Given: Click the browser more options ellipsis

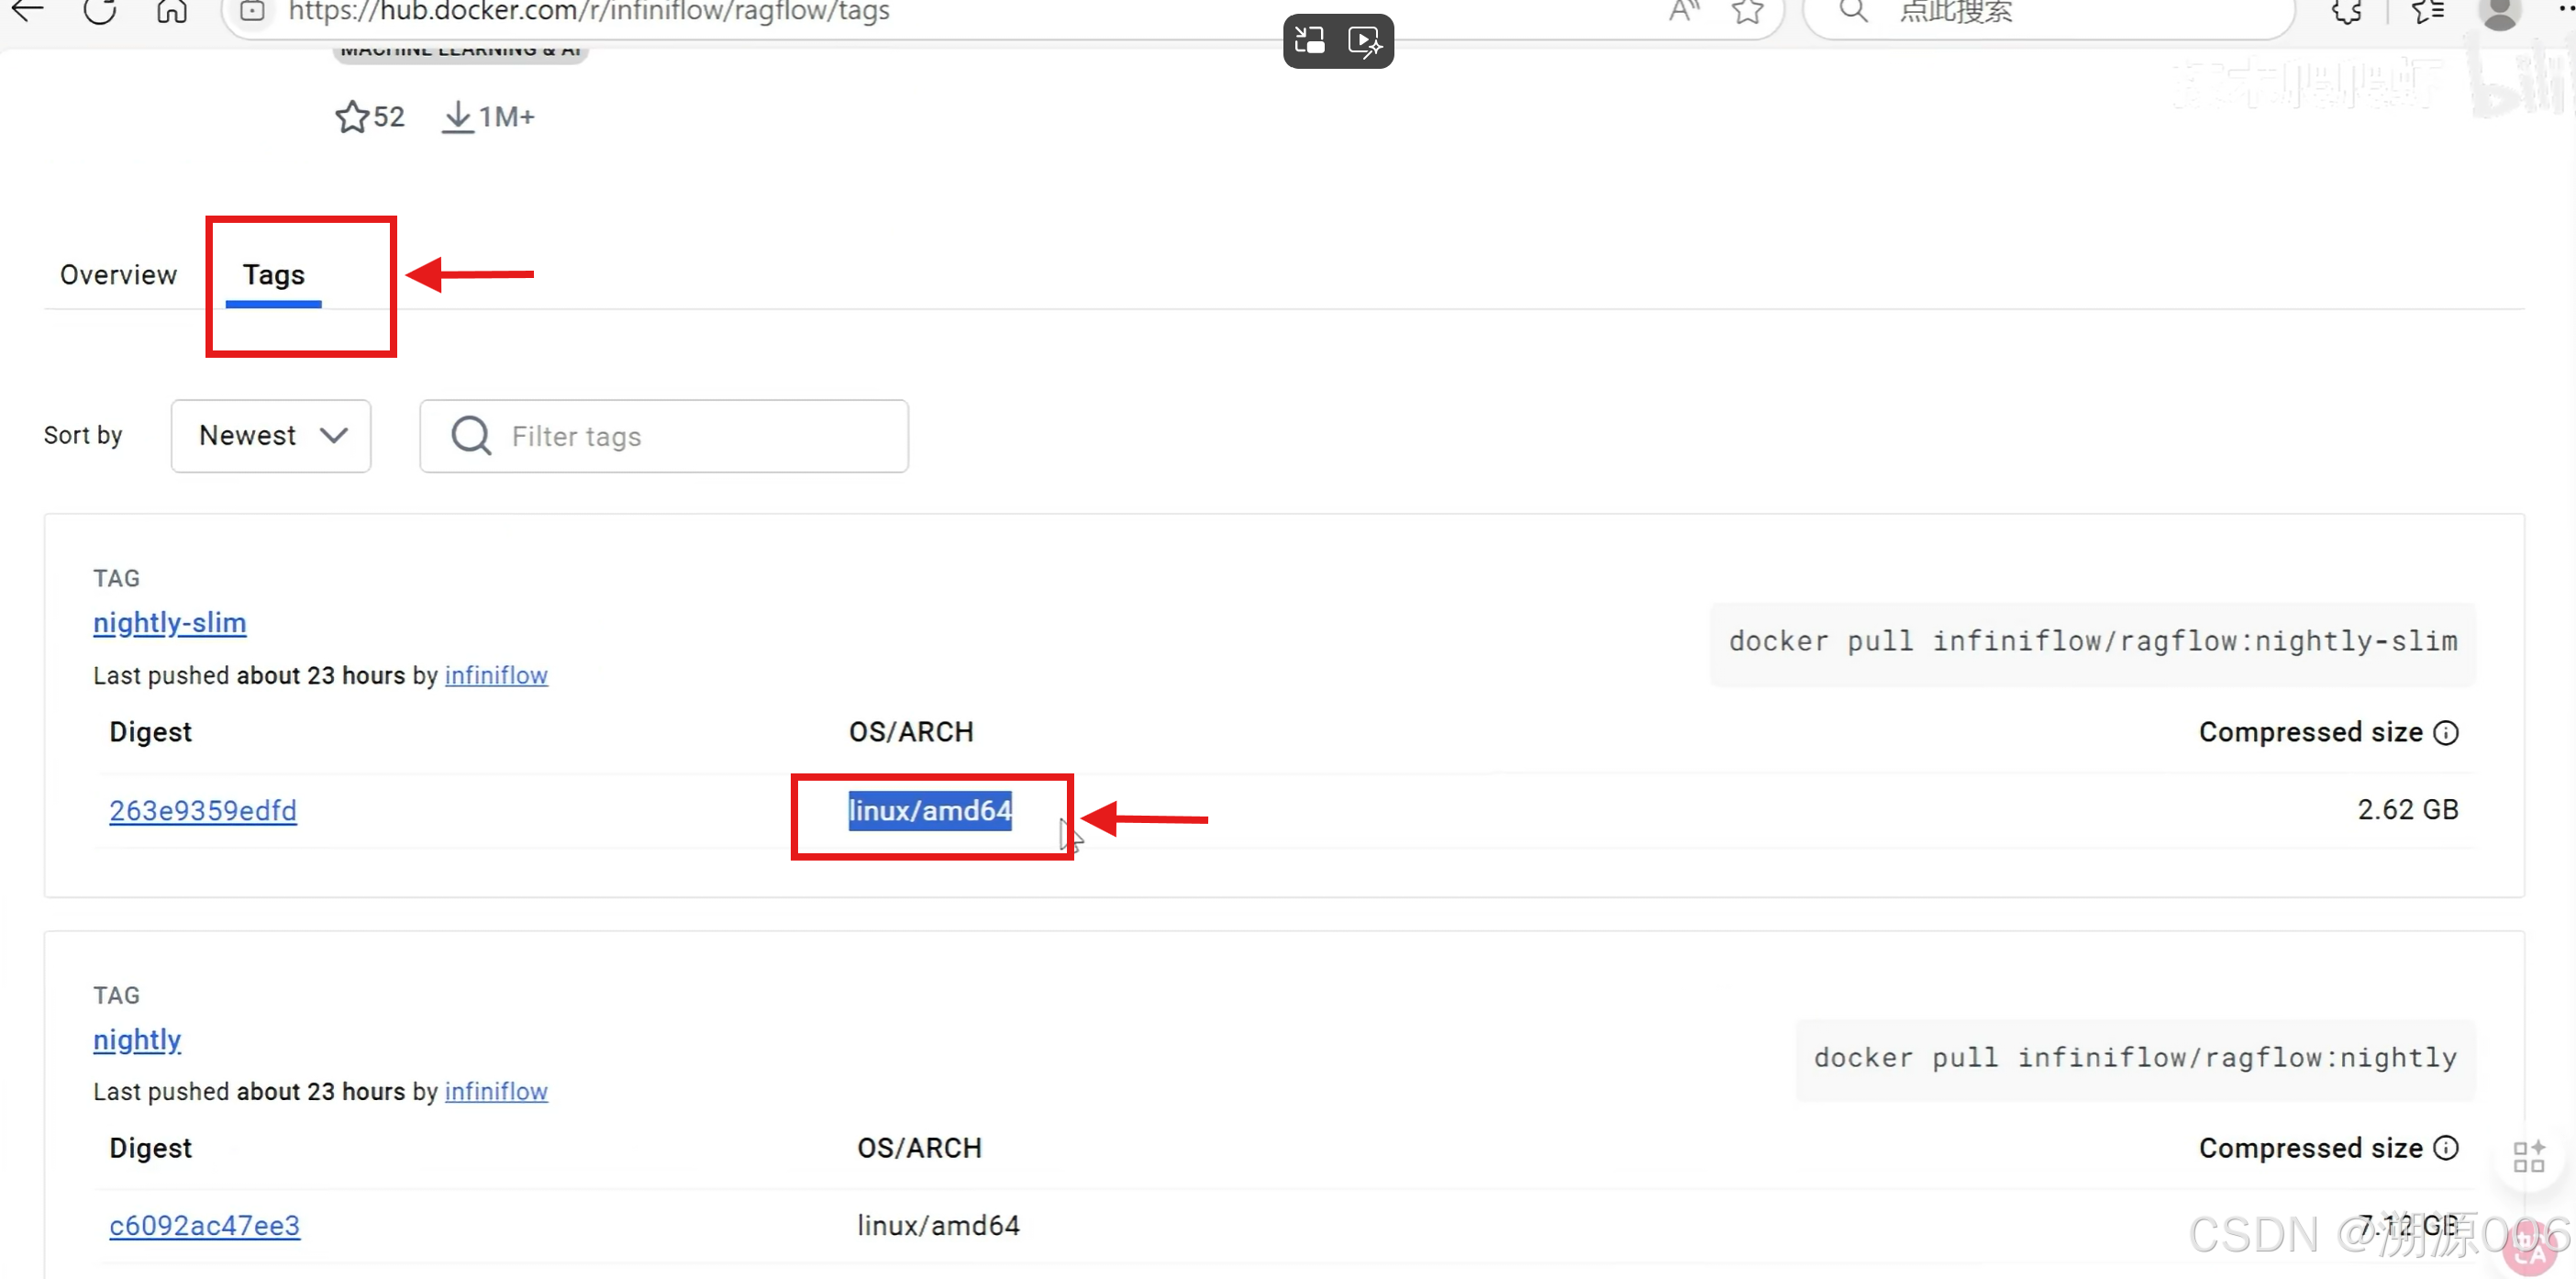Looking at the screenshot, I should [2565, 8].
